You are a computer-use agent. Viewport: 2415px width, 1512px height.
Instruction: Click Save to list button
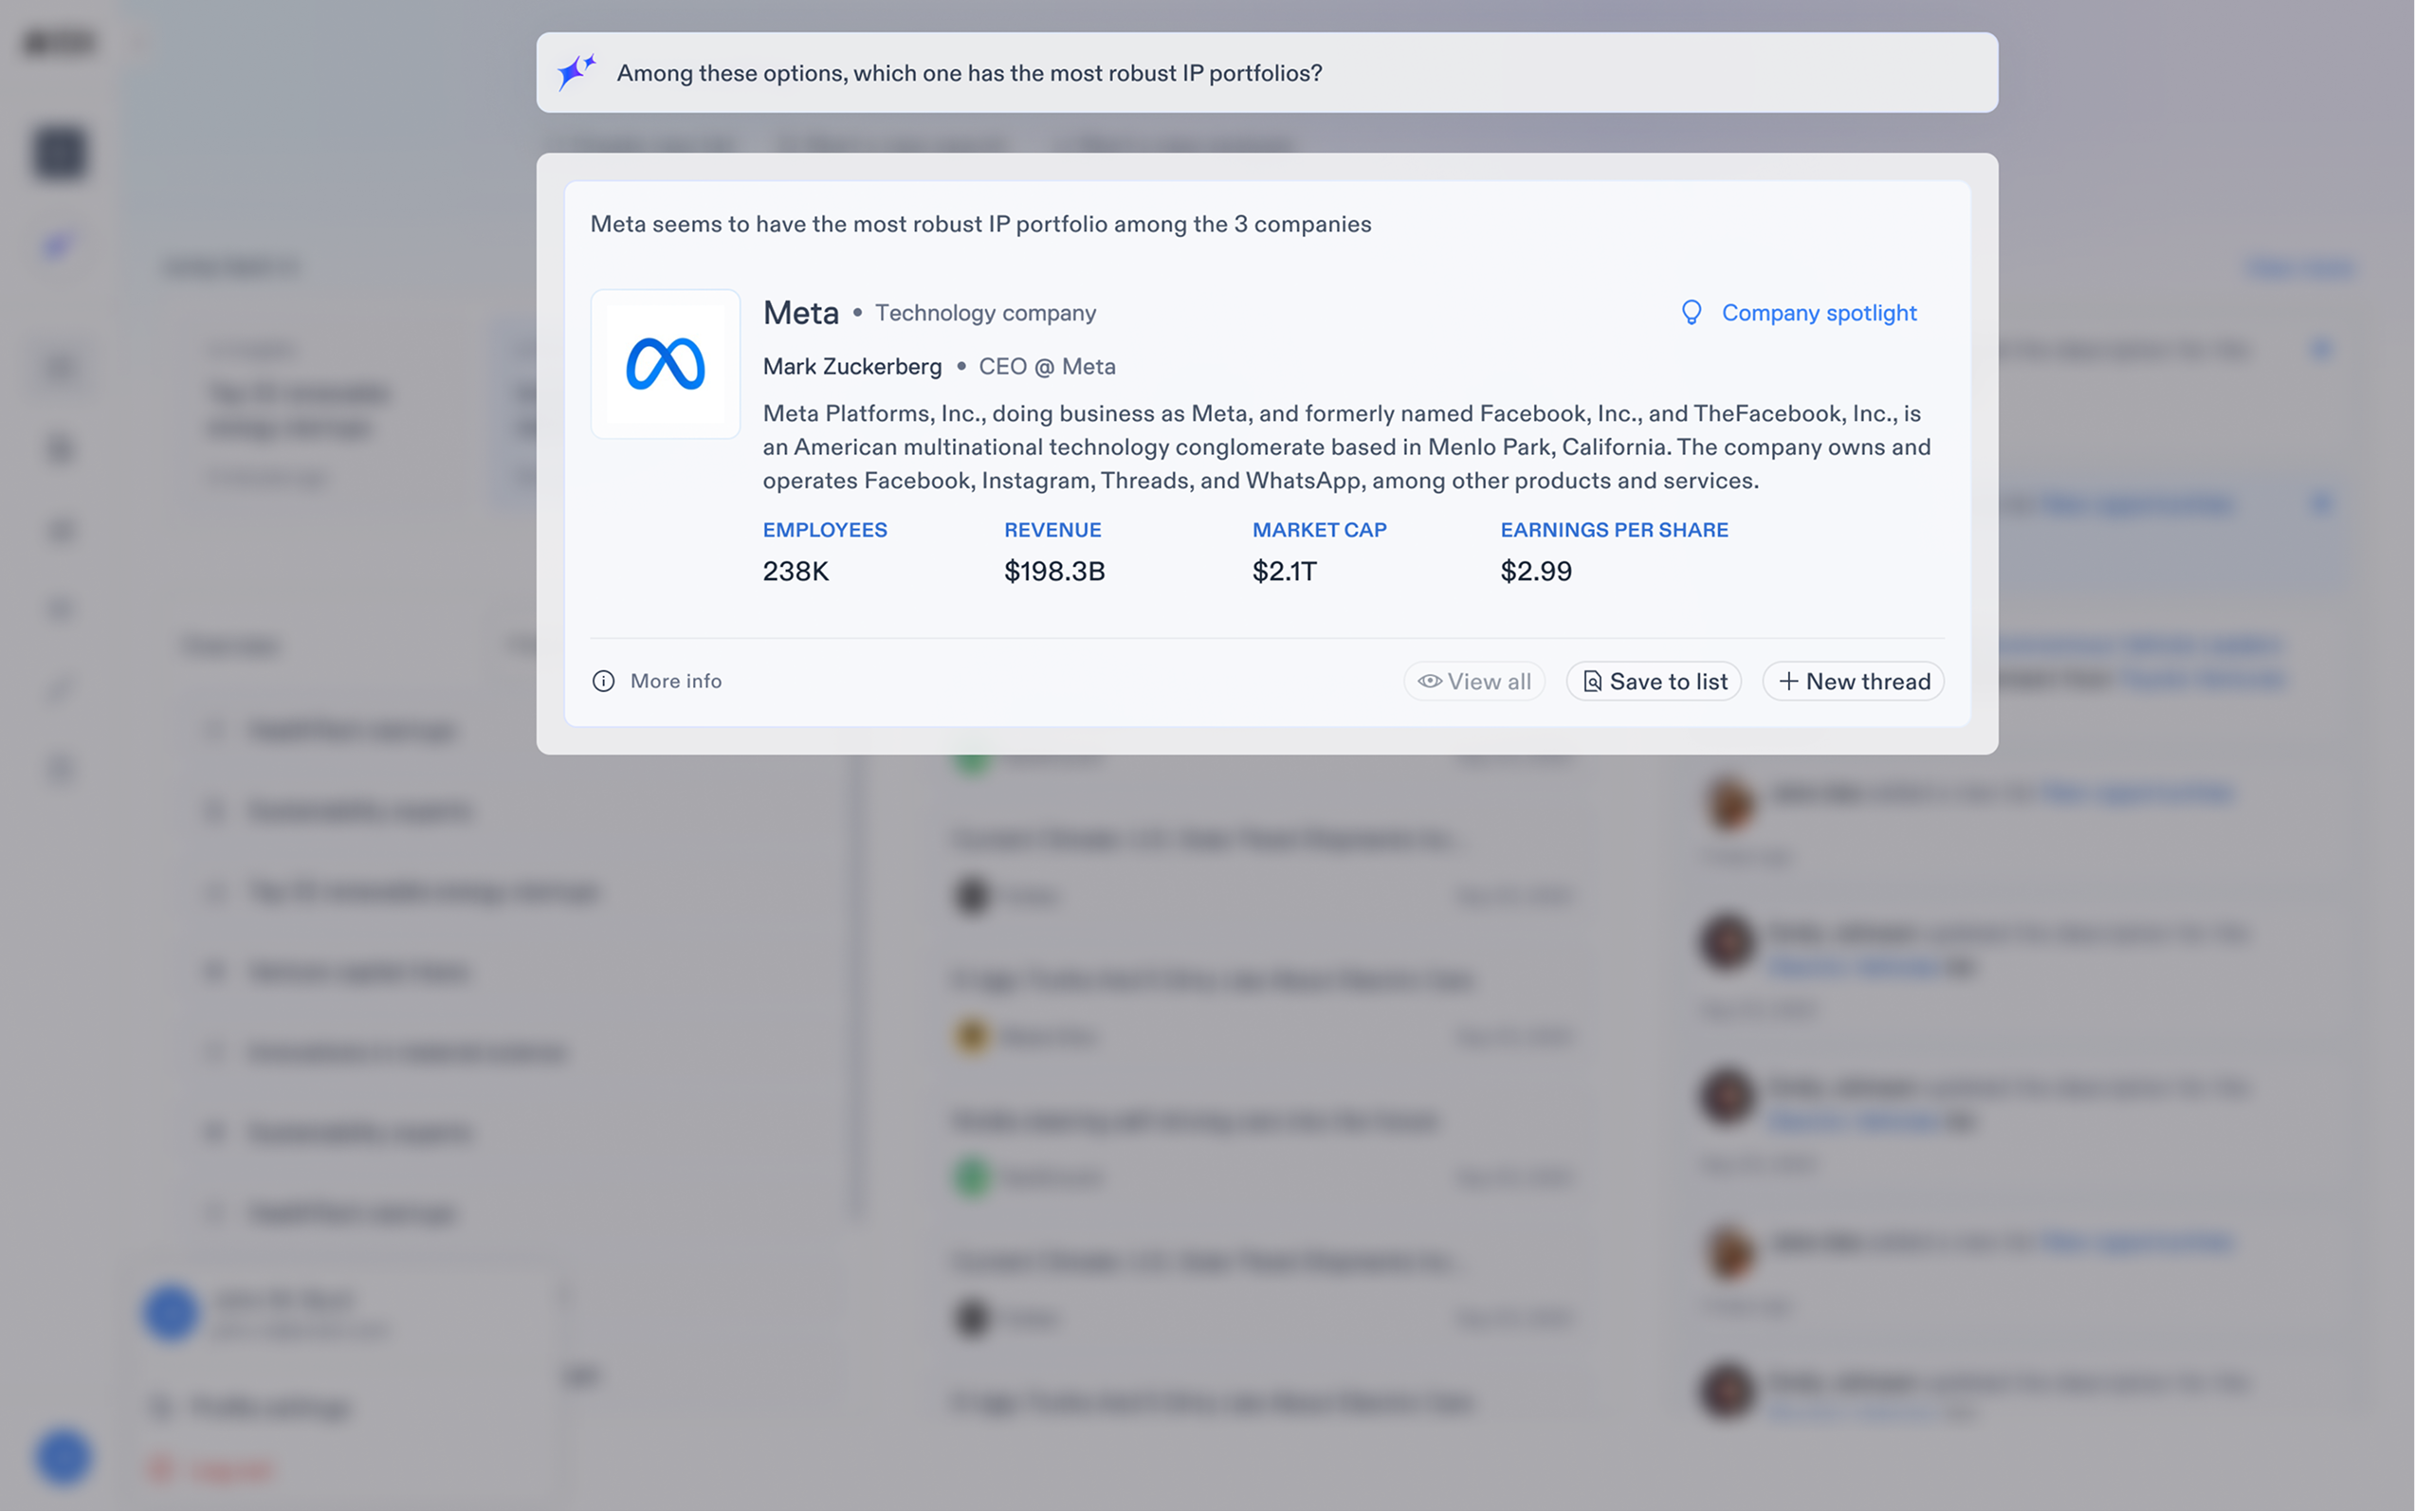pyautogui.click(x=1654, y=681)
